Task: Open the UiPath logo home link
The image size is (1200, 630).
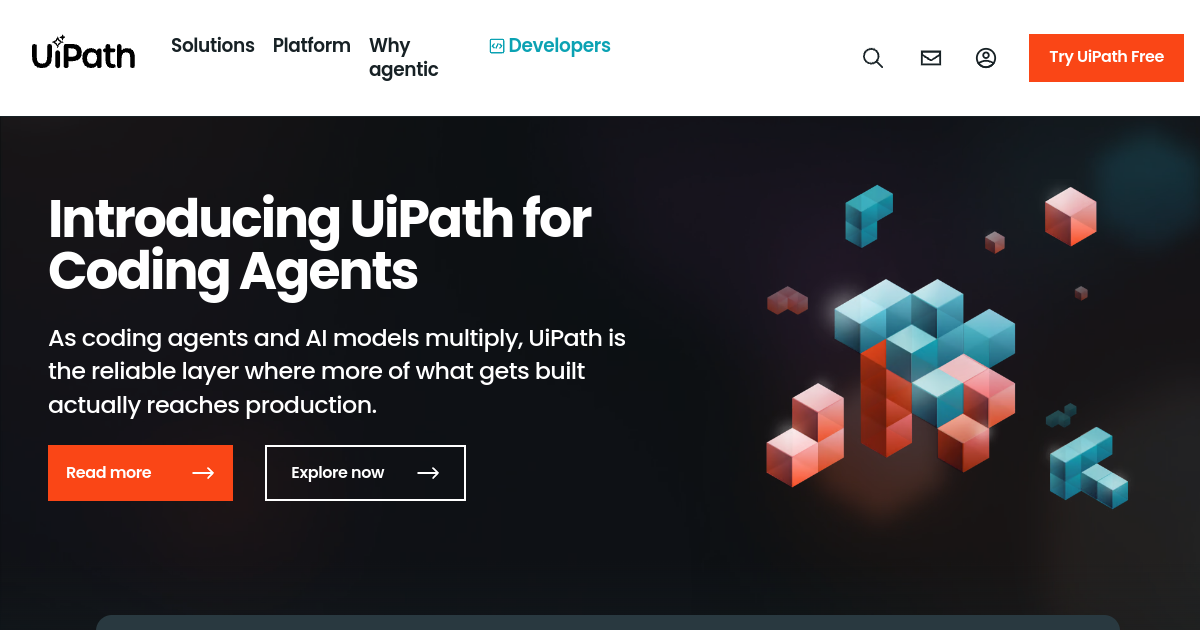Action: pyautogui.click(x=83, y=54)
